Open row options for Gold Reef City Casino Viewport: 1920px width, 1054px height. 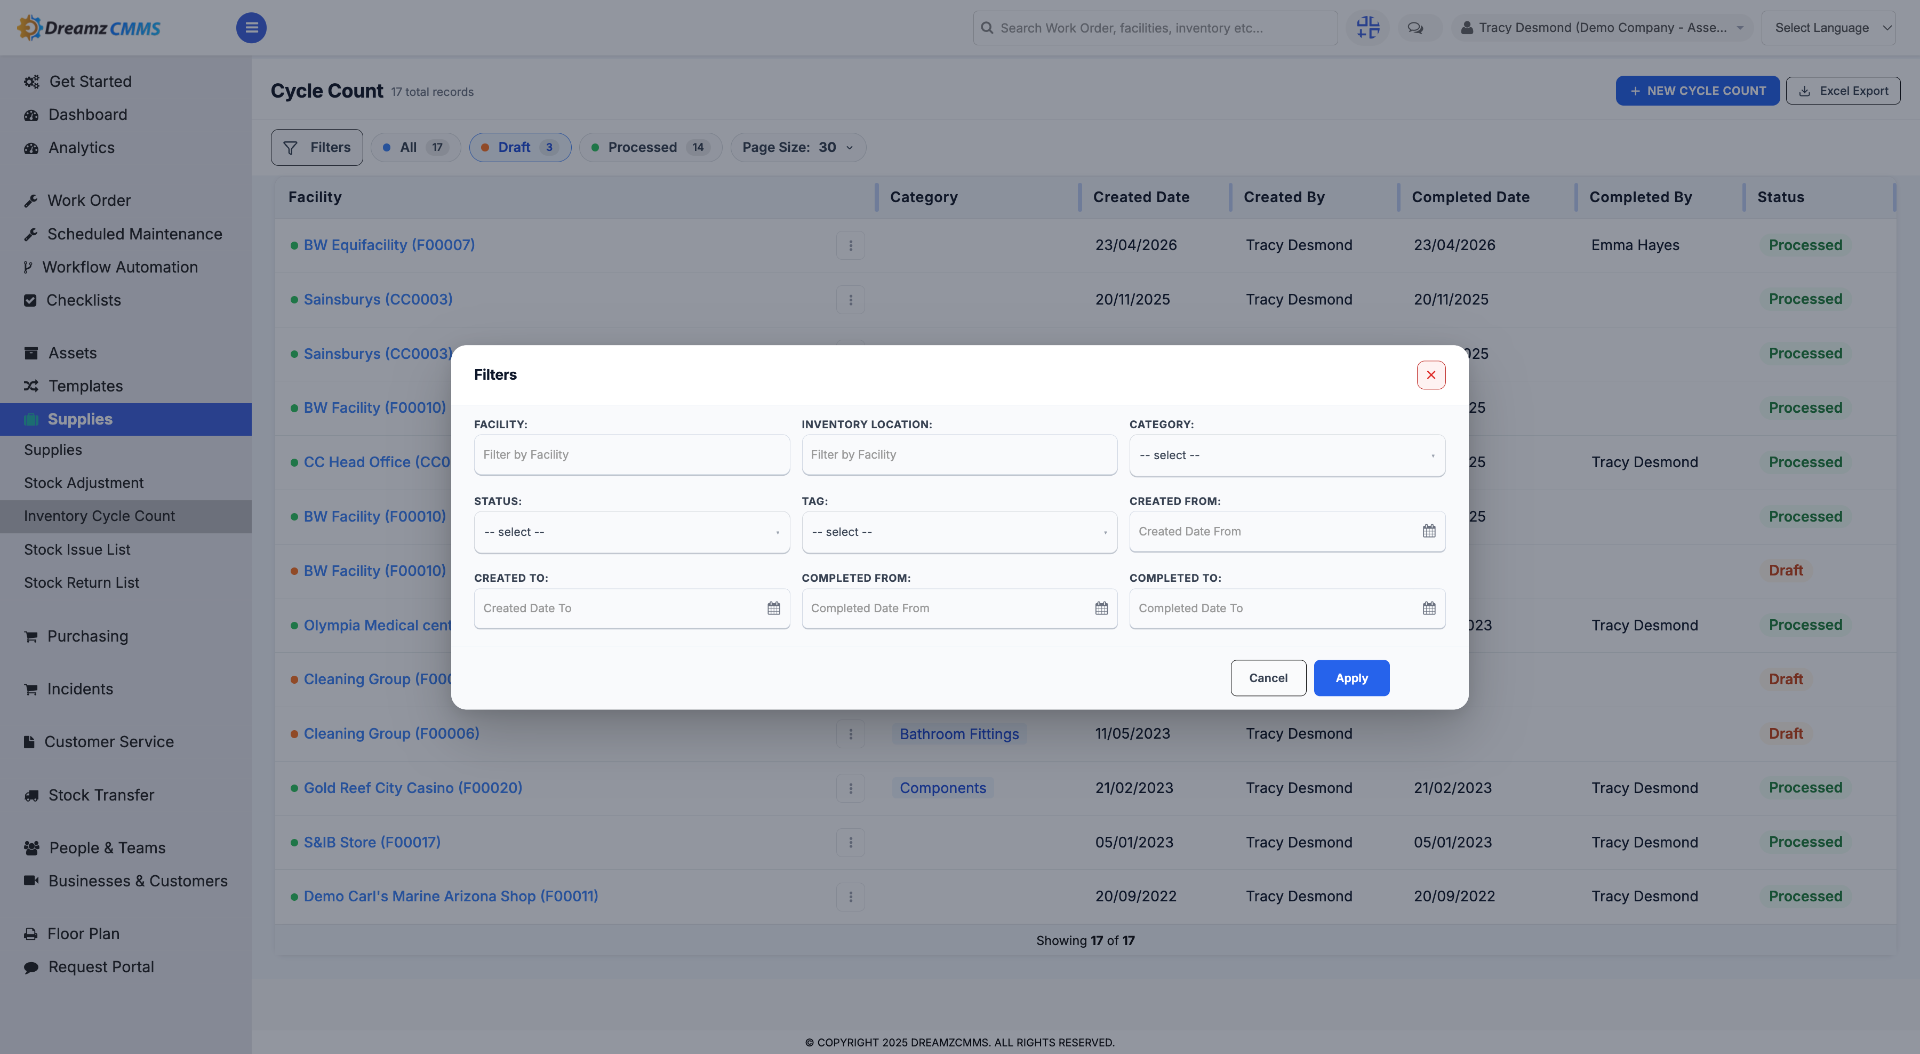[850, 788]
